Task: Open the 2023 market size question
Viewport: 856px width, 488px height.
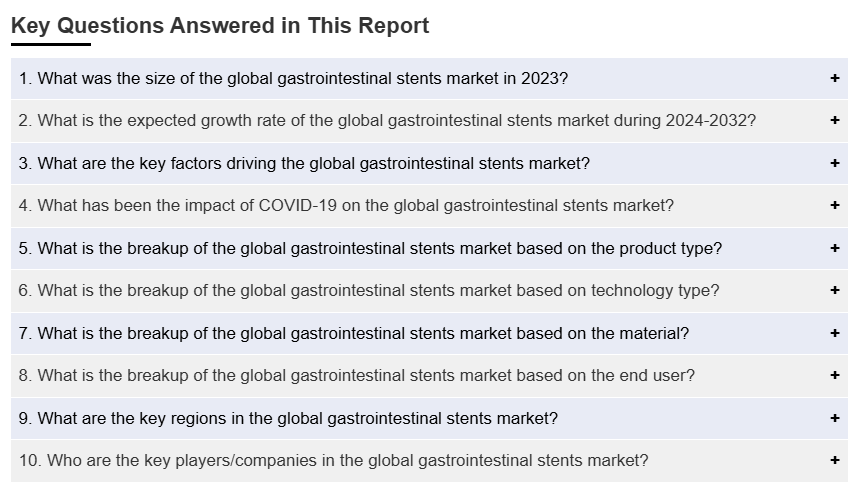Action: pos(429,79)
